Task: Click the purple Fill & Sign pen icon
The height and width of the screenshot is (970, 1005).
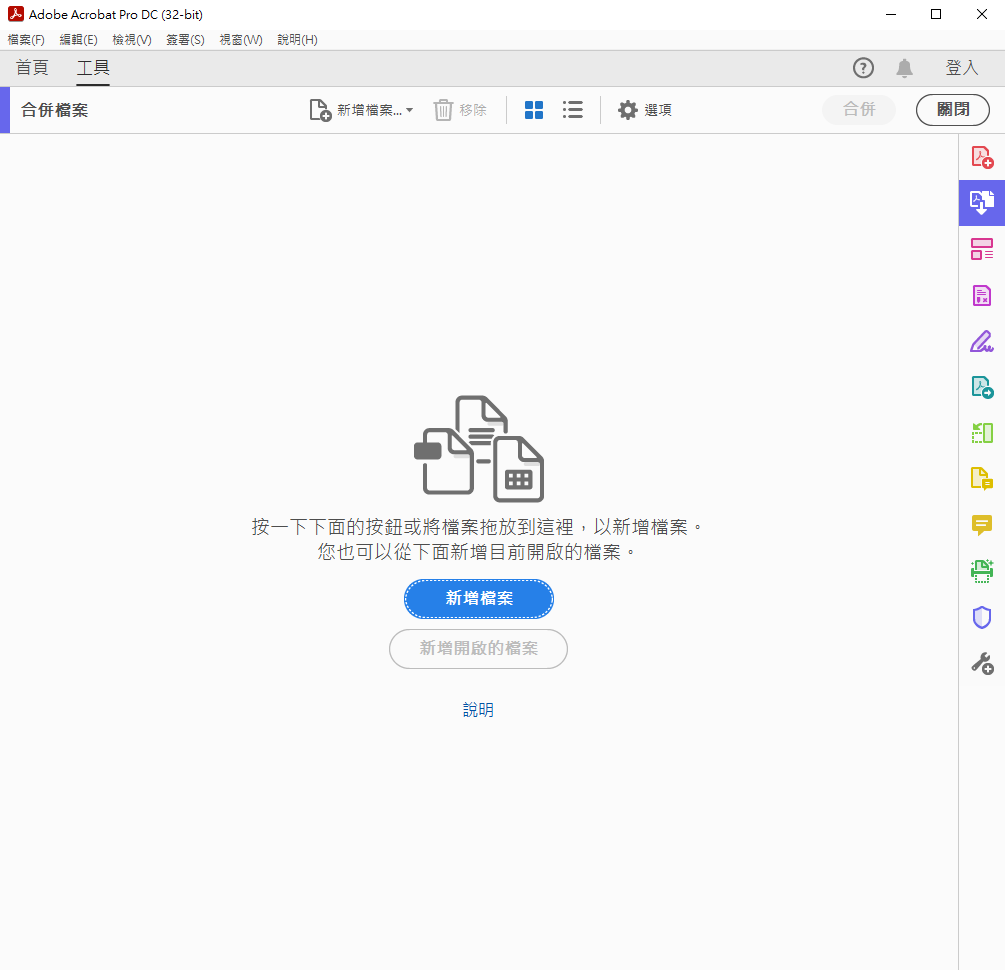Action: point(981,341)
